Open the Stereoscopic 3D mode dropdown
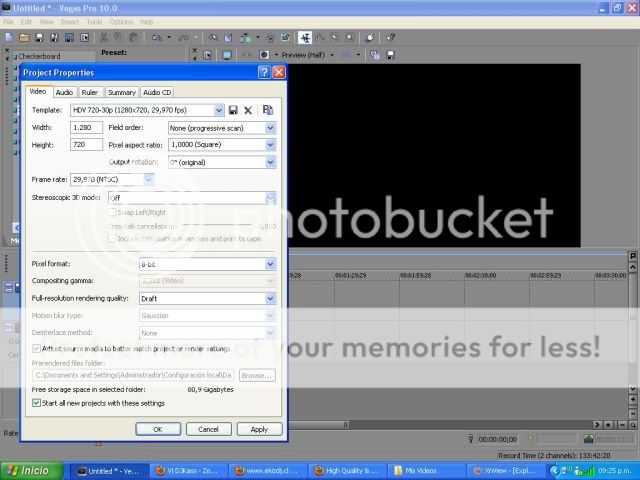Viewport: 640px width, 480px height. pyautogui.click(x=270, y=198)
